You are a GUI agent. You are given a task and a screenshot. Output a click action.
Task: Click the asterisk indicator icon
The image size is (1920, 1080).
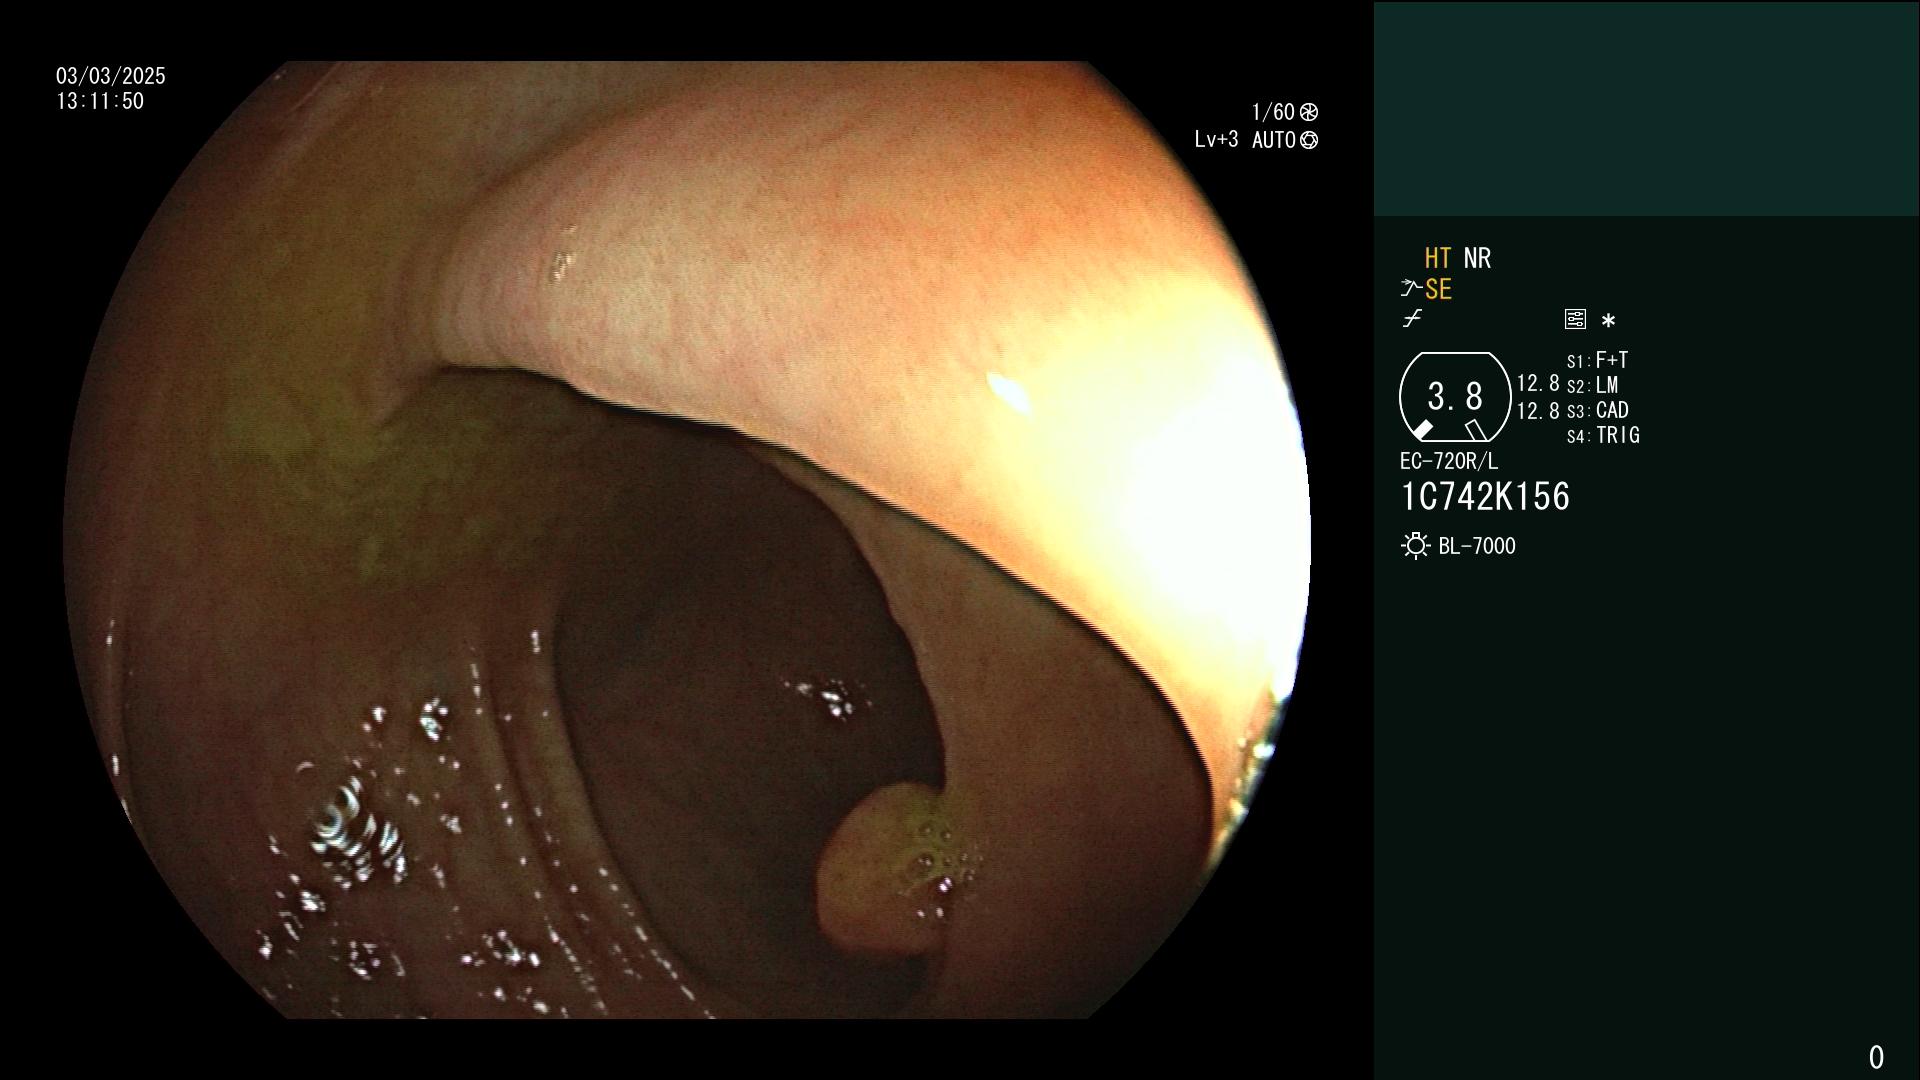[x=1608, y=320]
